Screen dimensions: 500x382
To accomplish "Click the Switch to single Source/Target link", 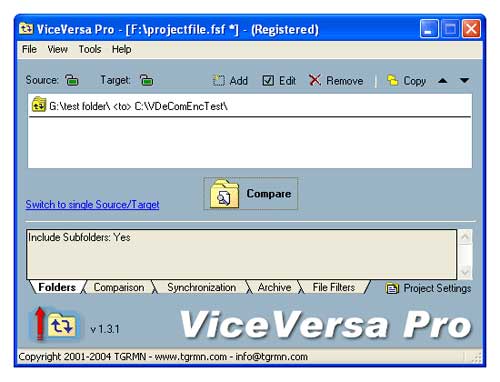I will pyautogui.click(x=92, y=204).
